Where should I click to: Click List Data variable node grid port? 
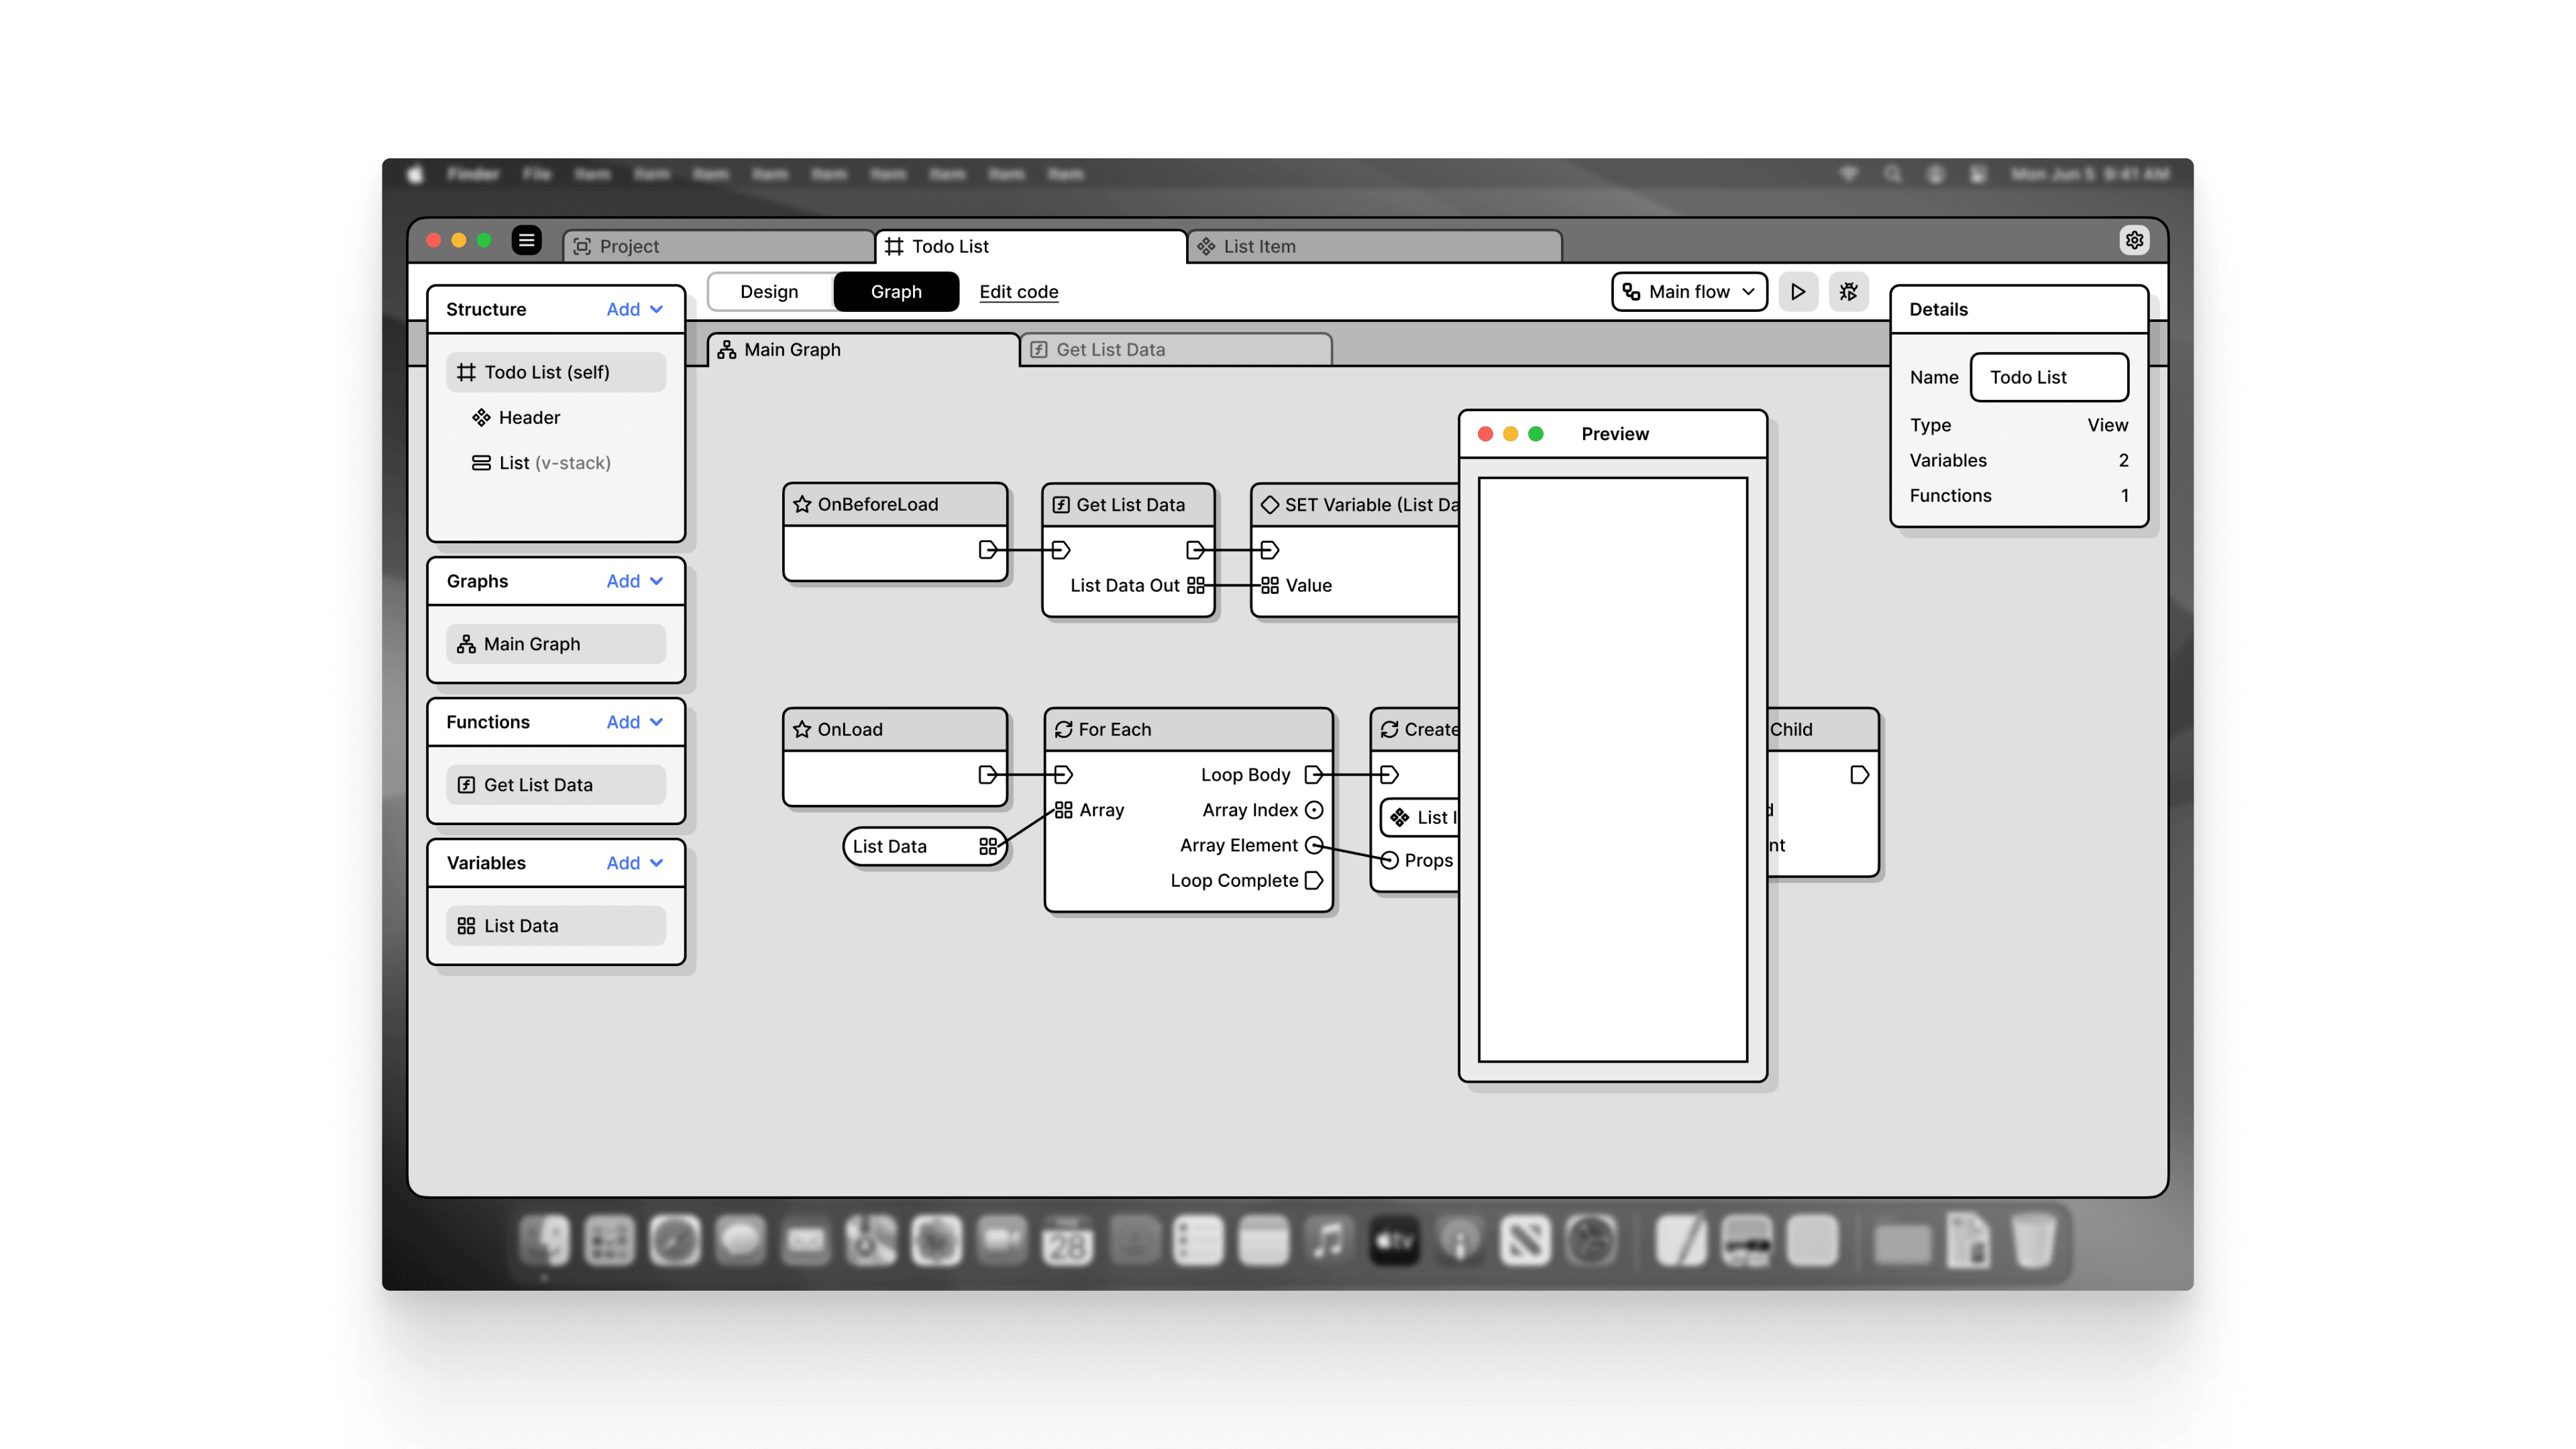988,847
